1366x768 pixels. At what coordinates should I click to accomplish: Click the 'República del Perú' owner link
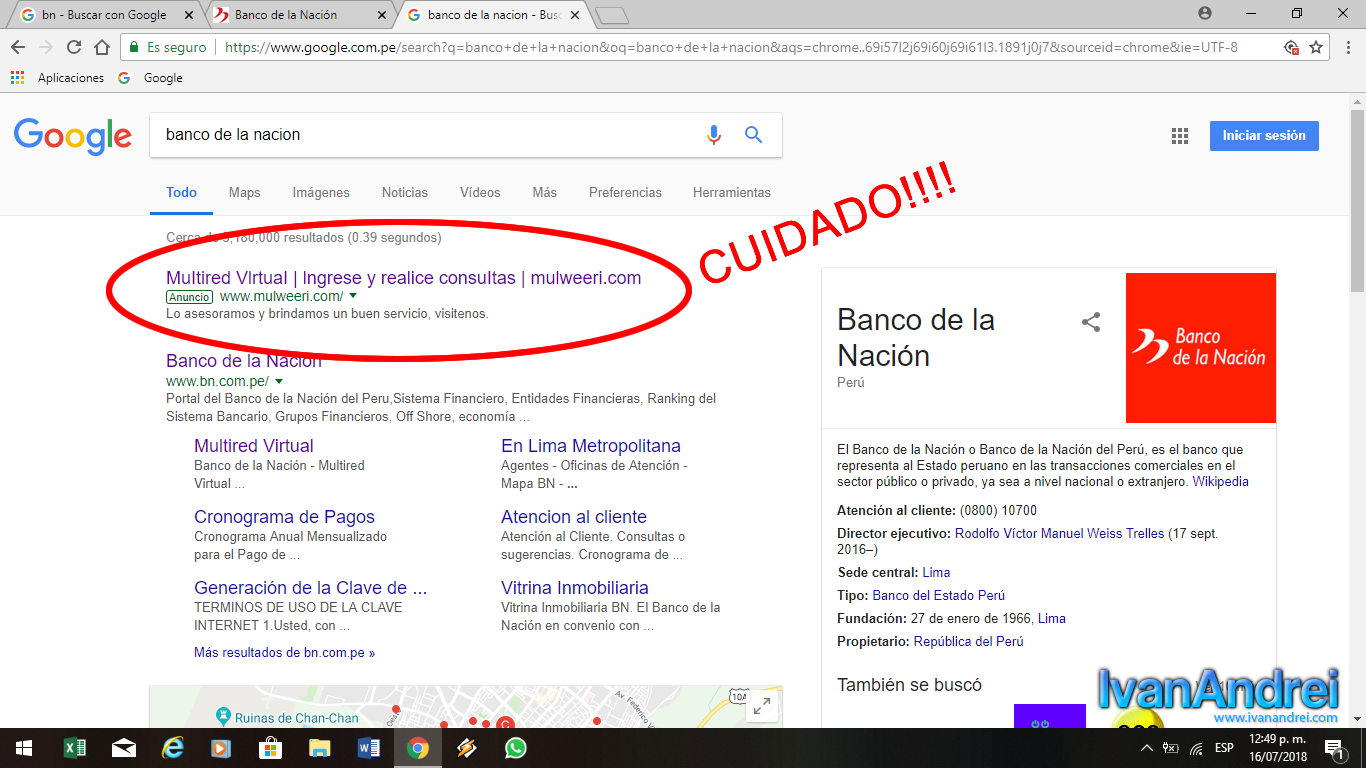point(968,641)
